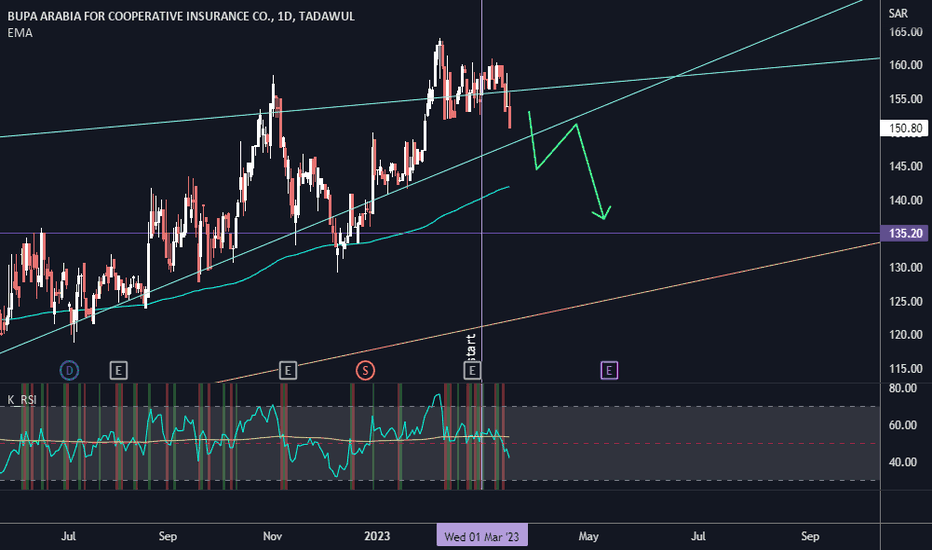Click the 165.00 price axis label
The image size is (932, 550).
[x=906, y=32]
